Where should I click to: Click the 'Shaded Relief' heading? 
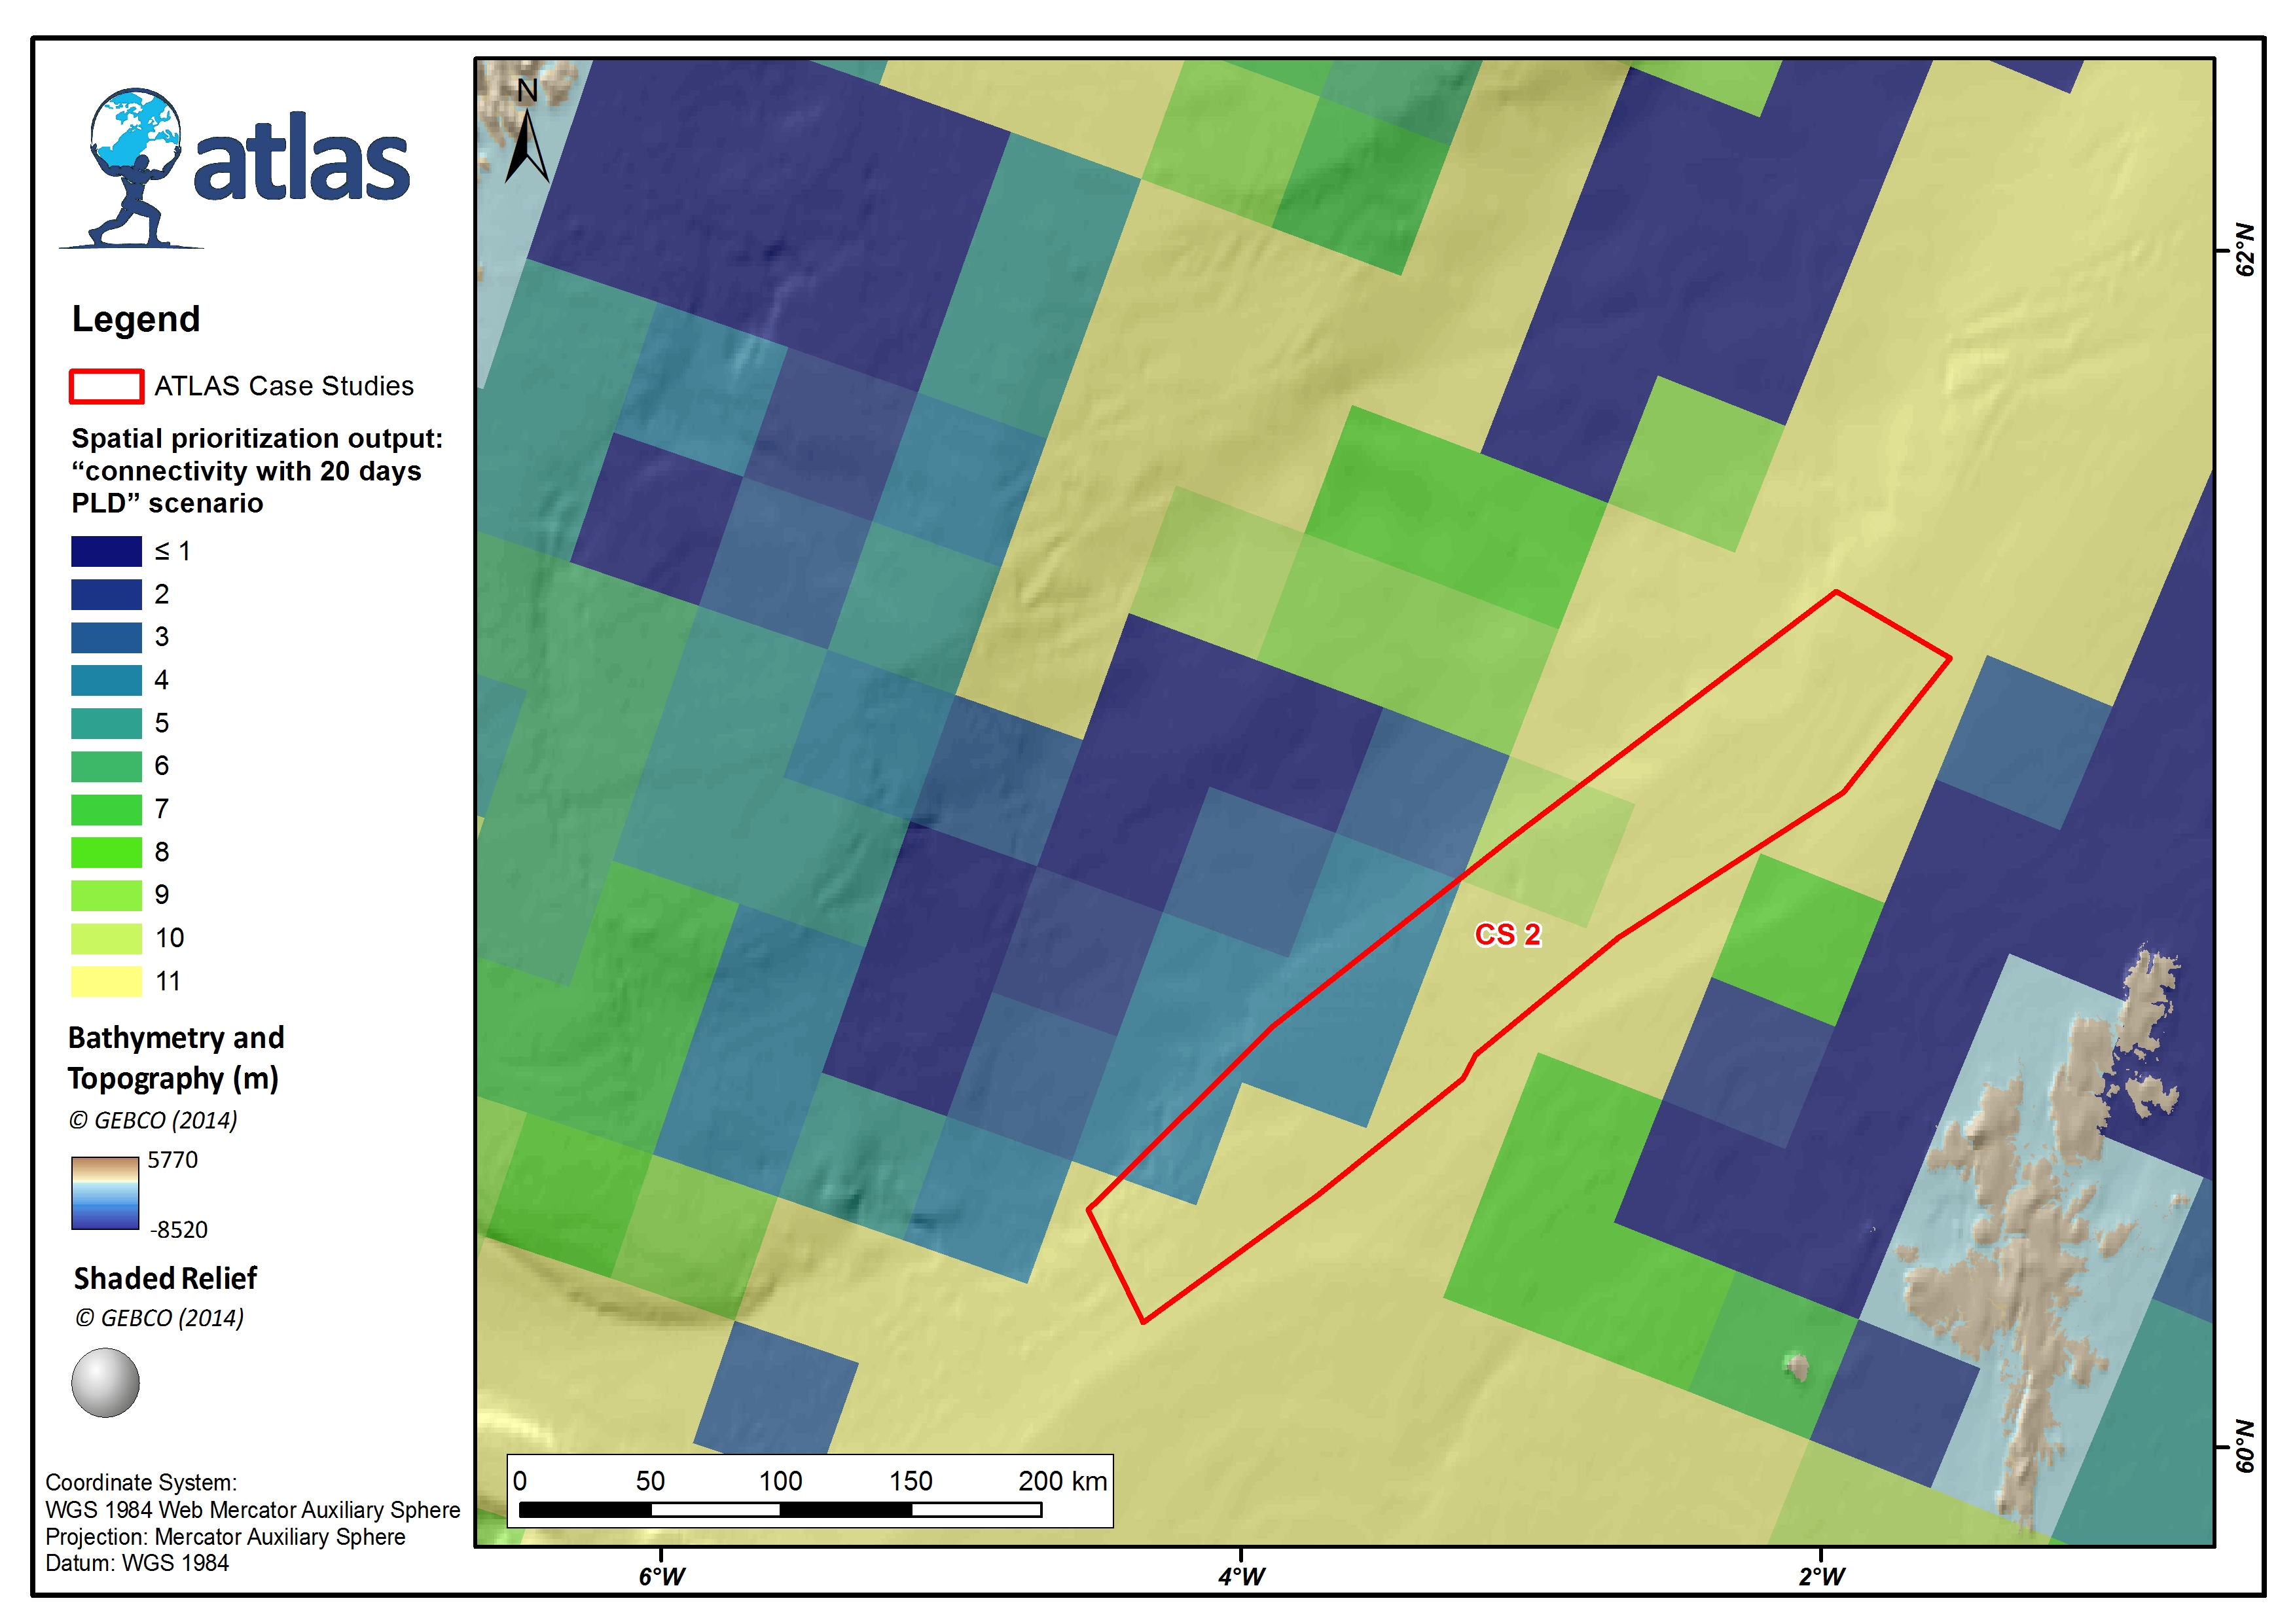pos(165,1278)
